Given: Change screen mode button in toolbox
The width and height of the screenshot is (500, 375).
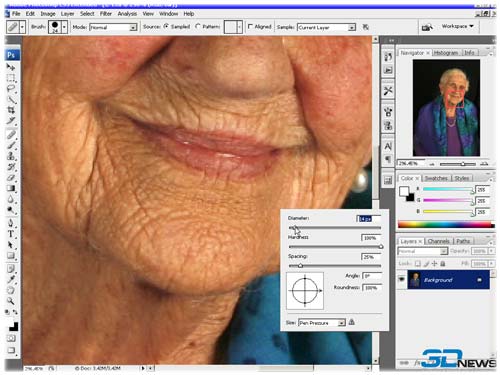Looking at the screenshot, I should click(11, 350).
